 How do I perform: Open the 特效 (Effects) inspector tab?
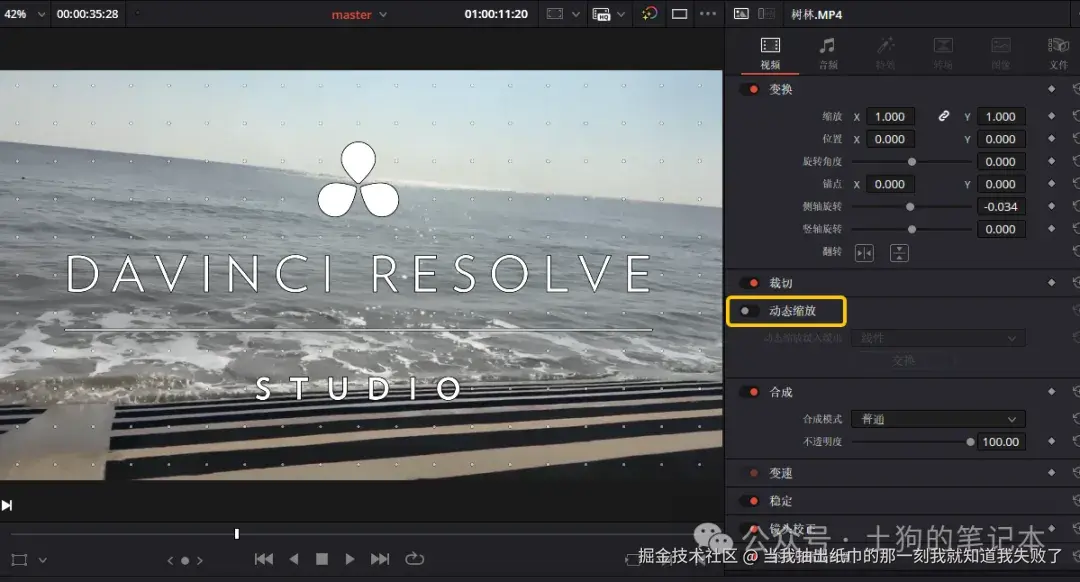click(x=885, y=53)
